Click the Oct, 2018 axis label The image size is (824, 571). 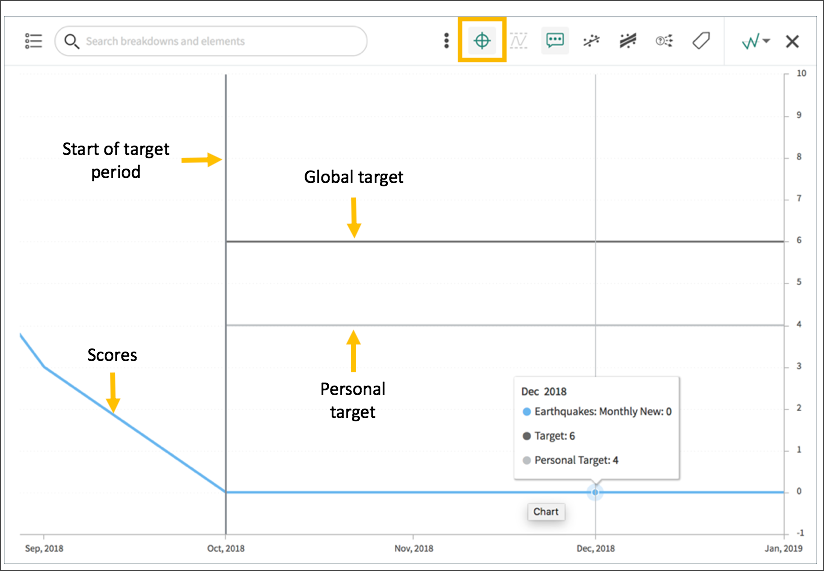pos(226,548)
